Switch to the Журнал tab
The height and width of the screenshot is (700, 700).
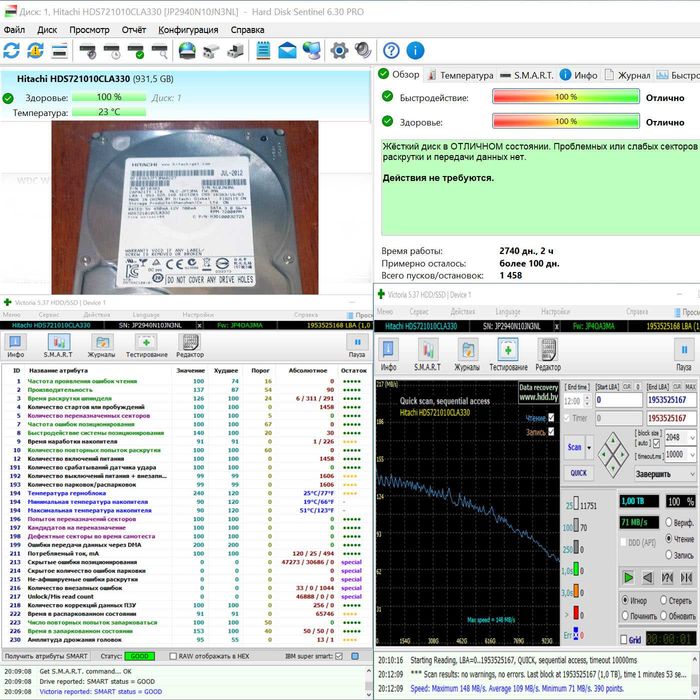(x=628, y=75)
